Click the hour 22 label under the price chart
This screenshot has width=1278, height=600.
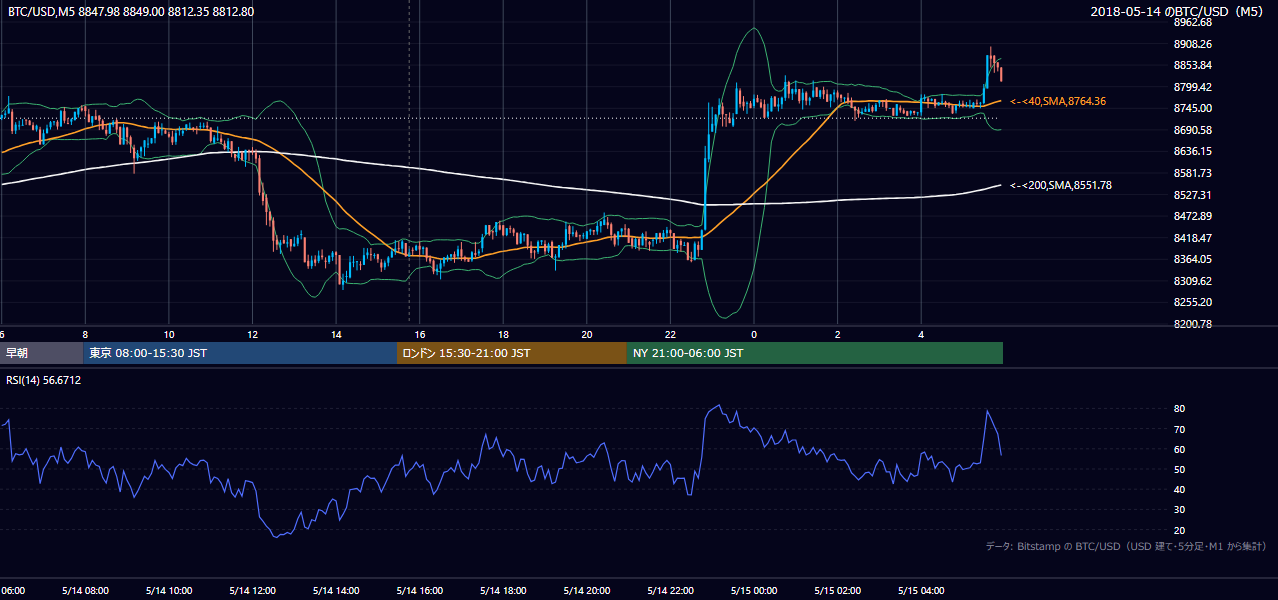670,335
